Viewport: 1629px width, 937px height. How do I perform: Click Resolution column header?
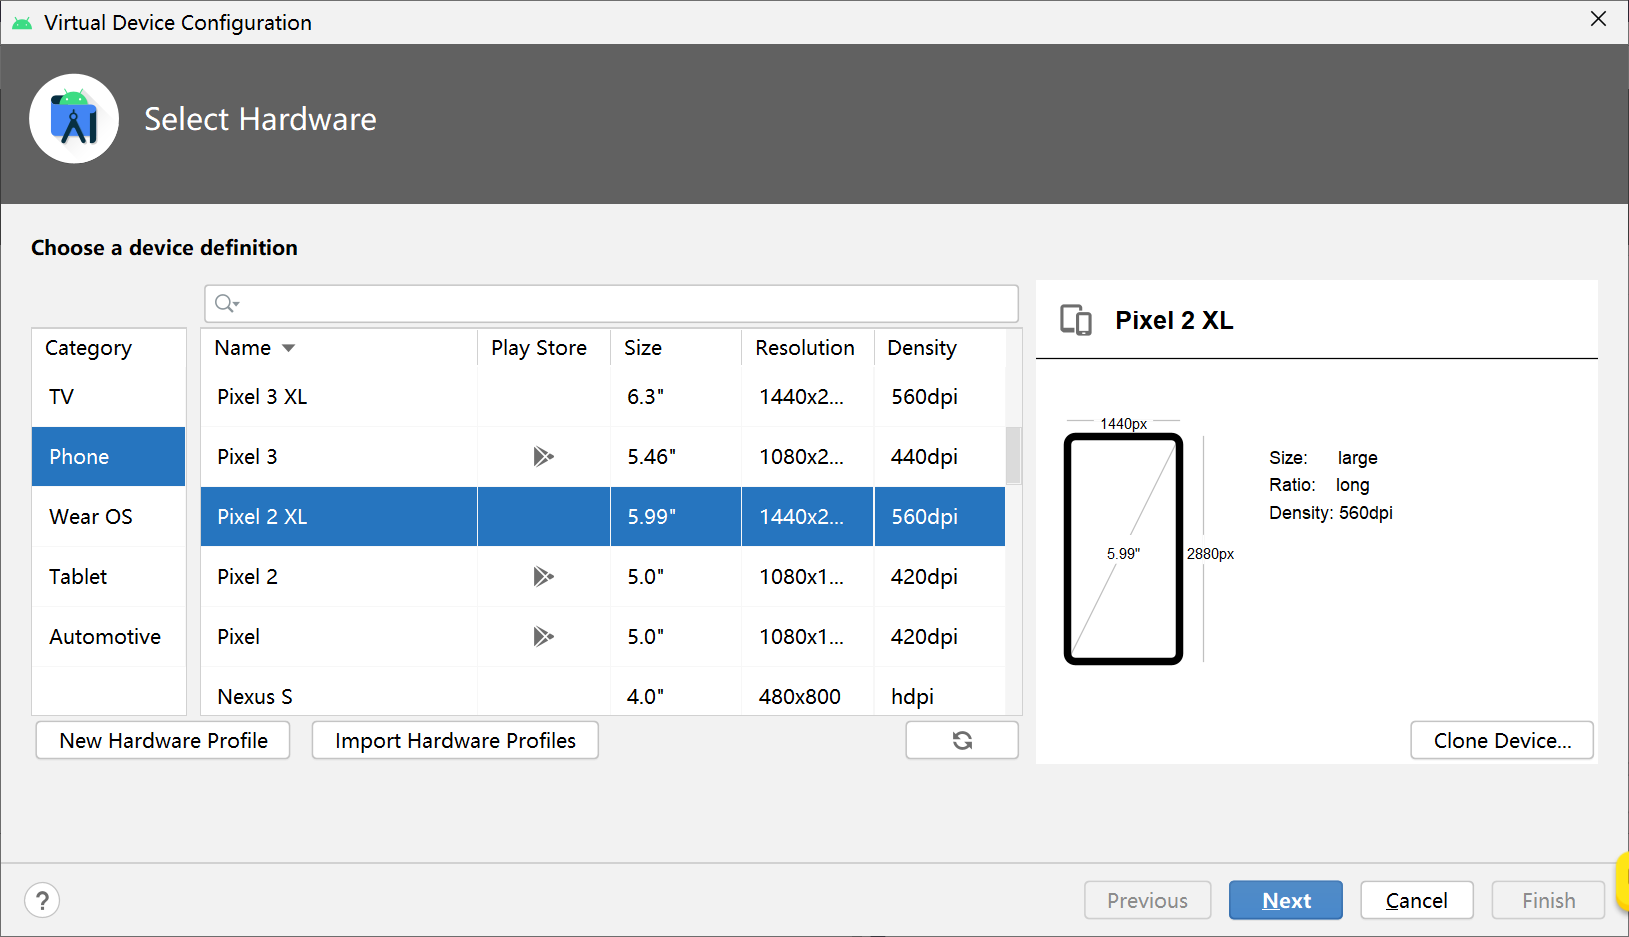click(x=807, y=348)
